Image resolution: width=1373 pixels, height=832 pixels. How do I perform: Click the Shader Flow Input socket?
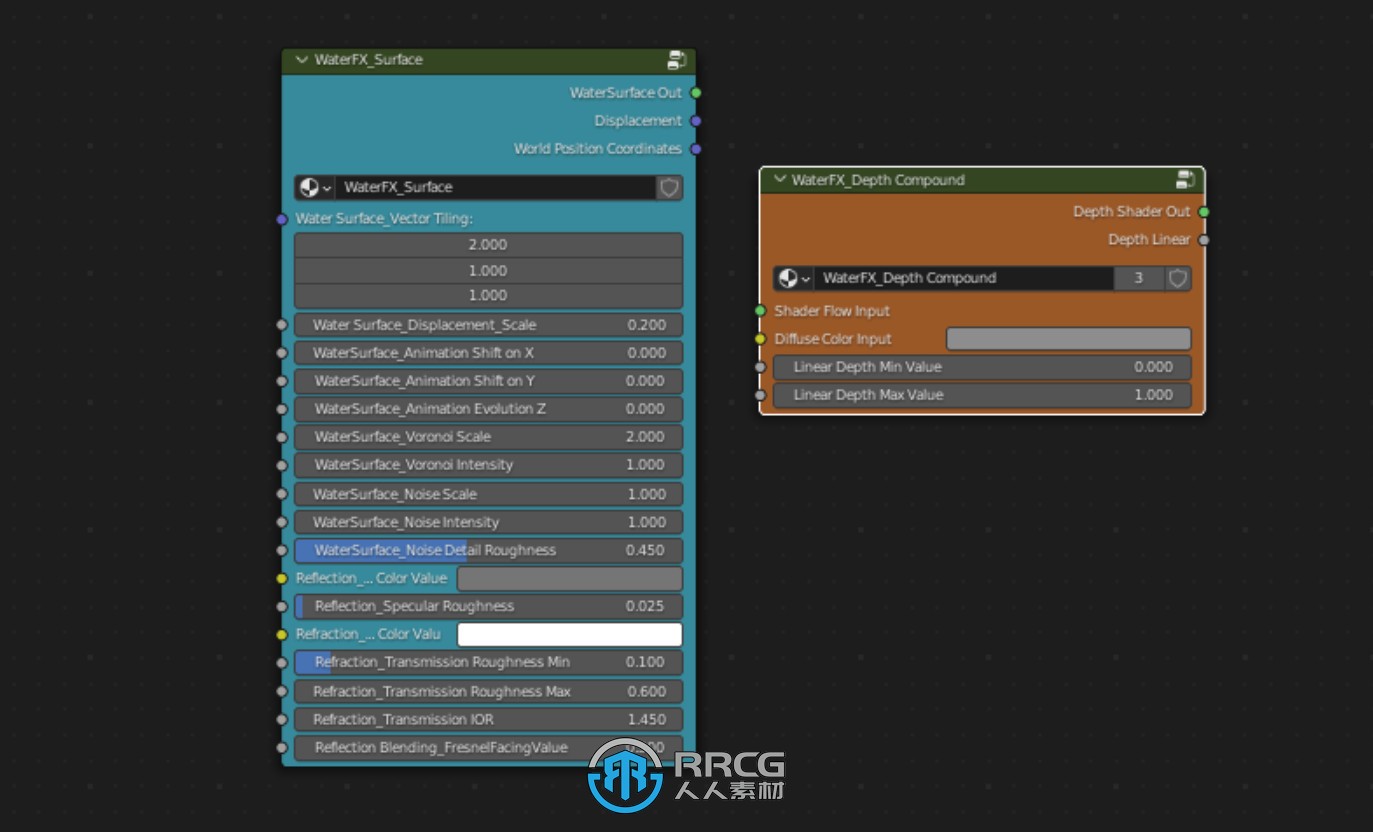point(760,311)
